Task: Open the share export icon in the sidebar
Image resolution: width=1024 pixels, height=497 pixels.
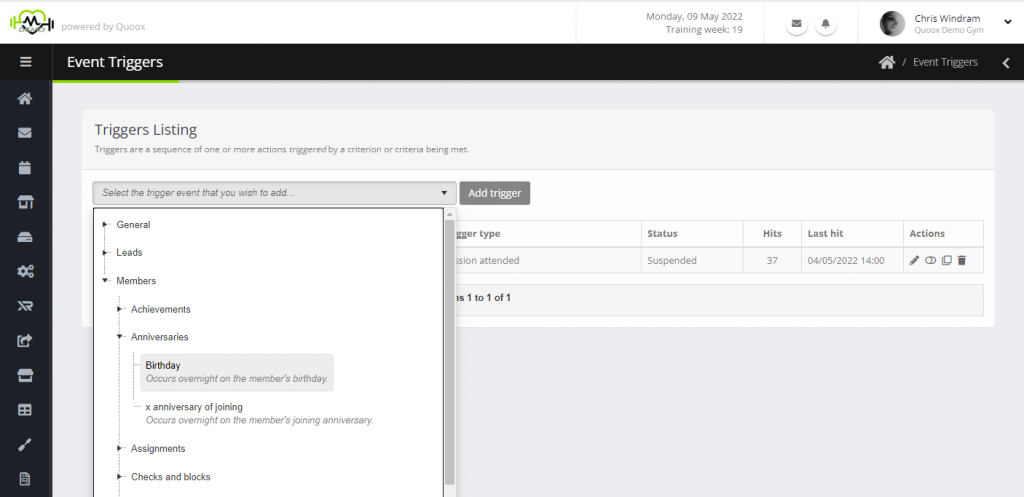Action: coord(25,340)
